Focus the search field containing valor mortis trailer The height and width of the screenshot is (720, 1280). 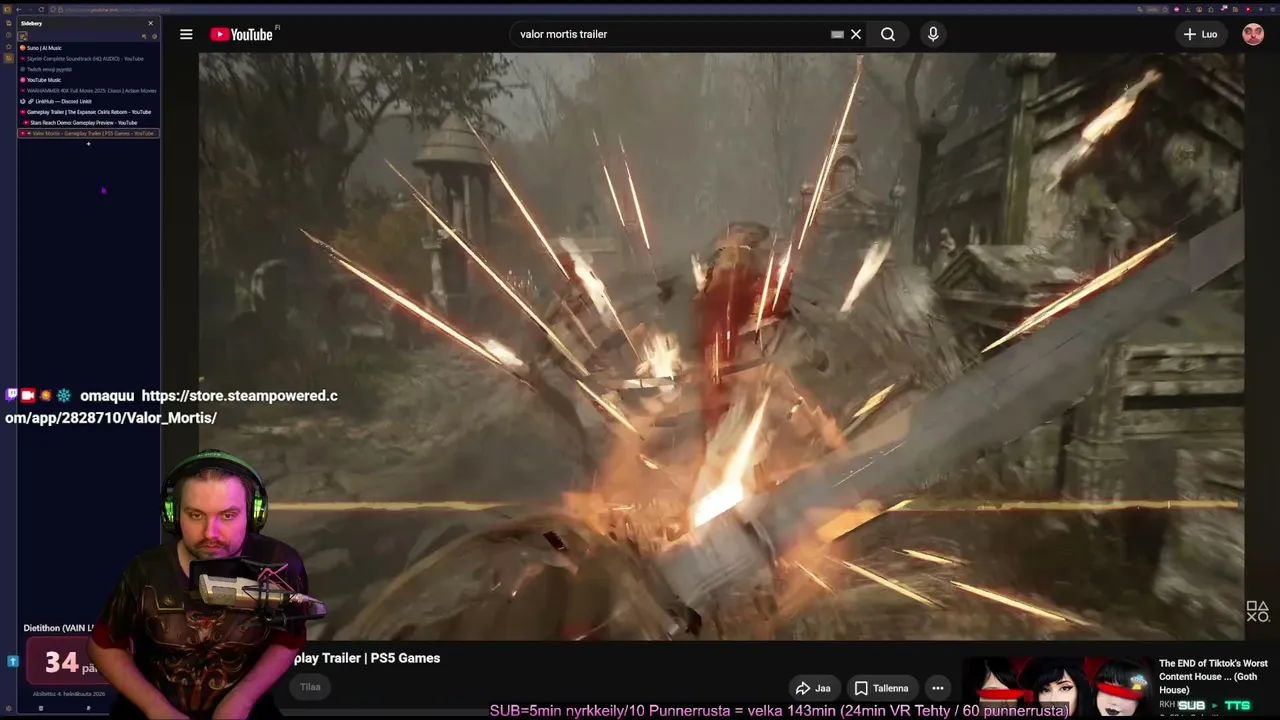coord(670,34)
